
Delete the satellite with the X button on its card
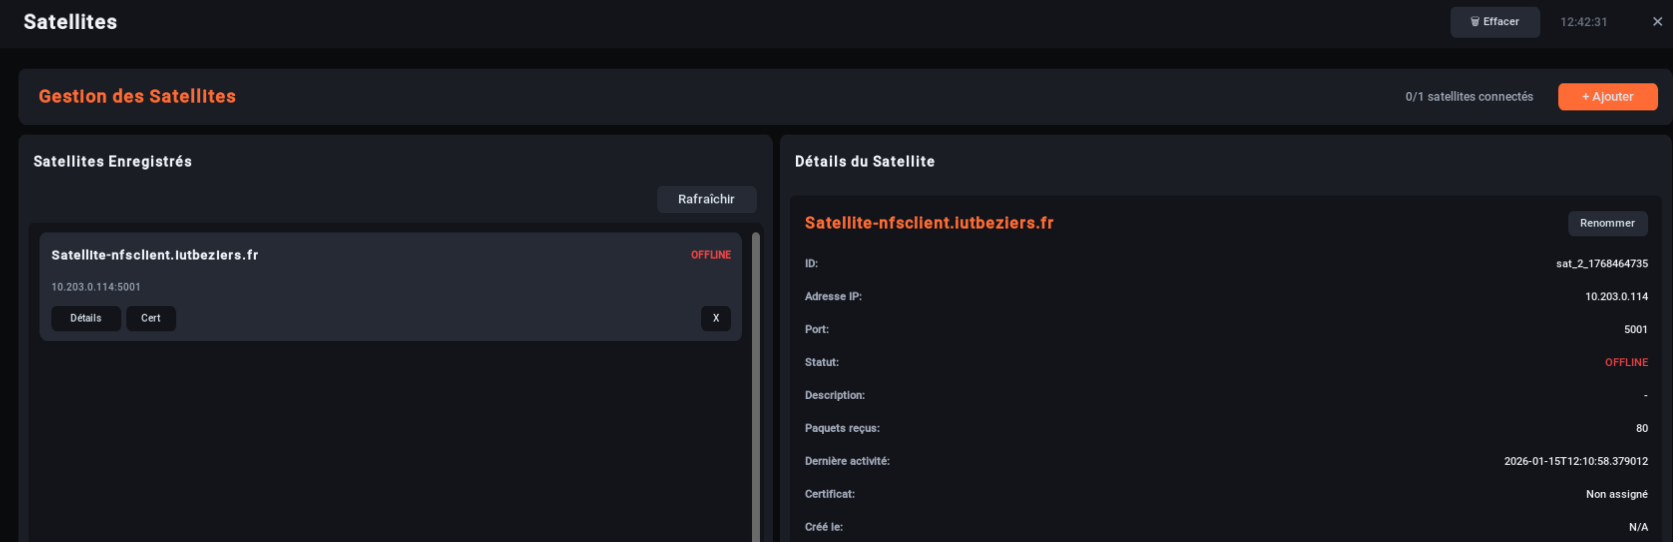tap(716, 318)
